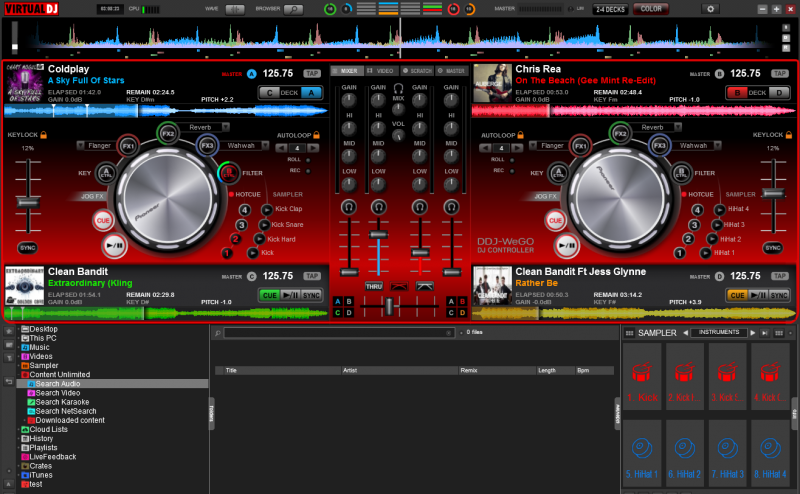Click the browser search icon in top bar

[x=293, y=9]
